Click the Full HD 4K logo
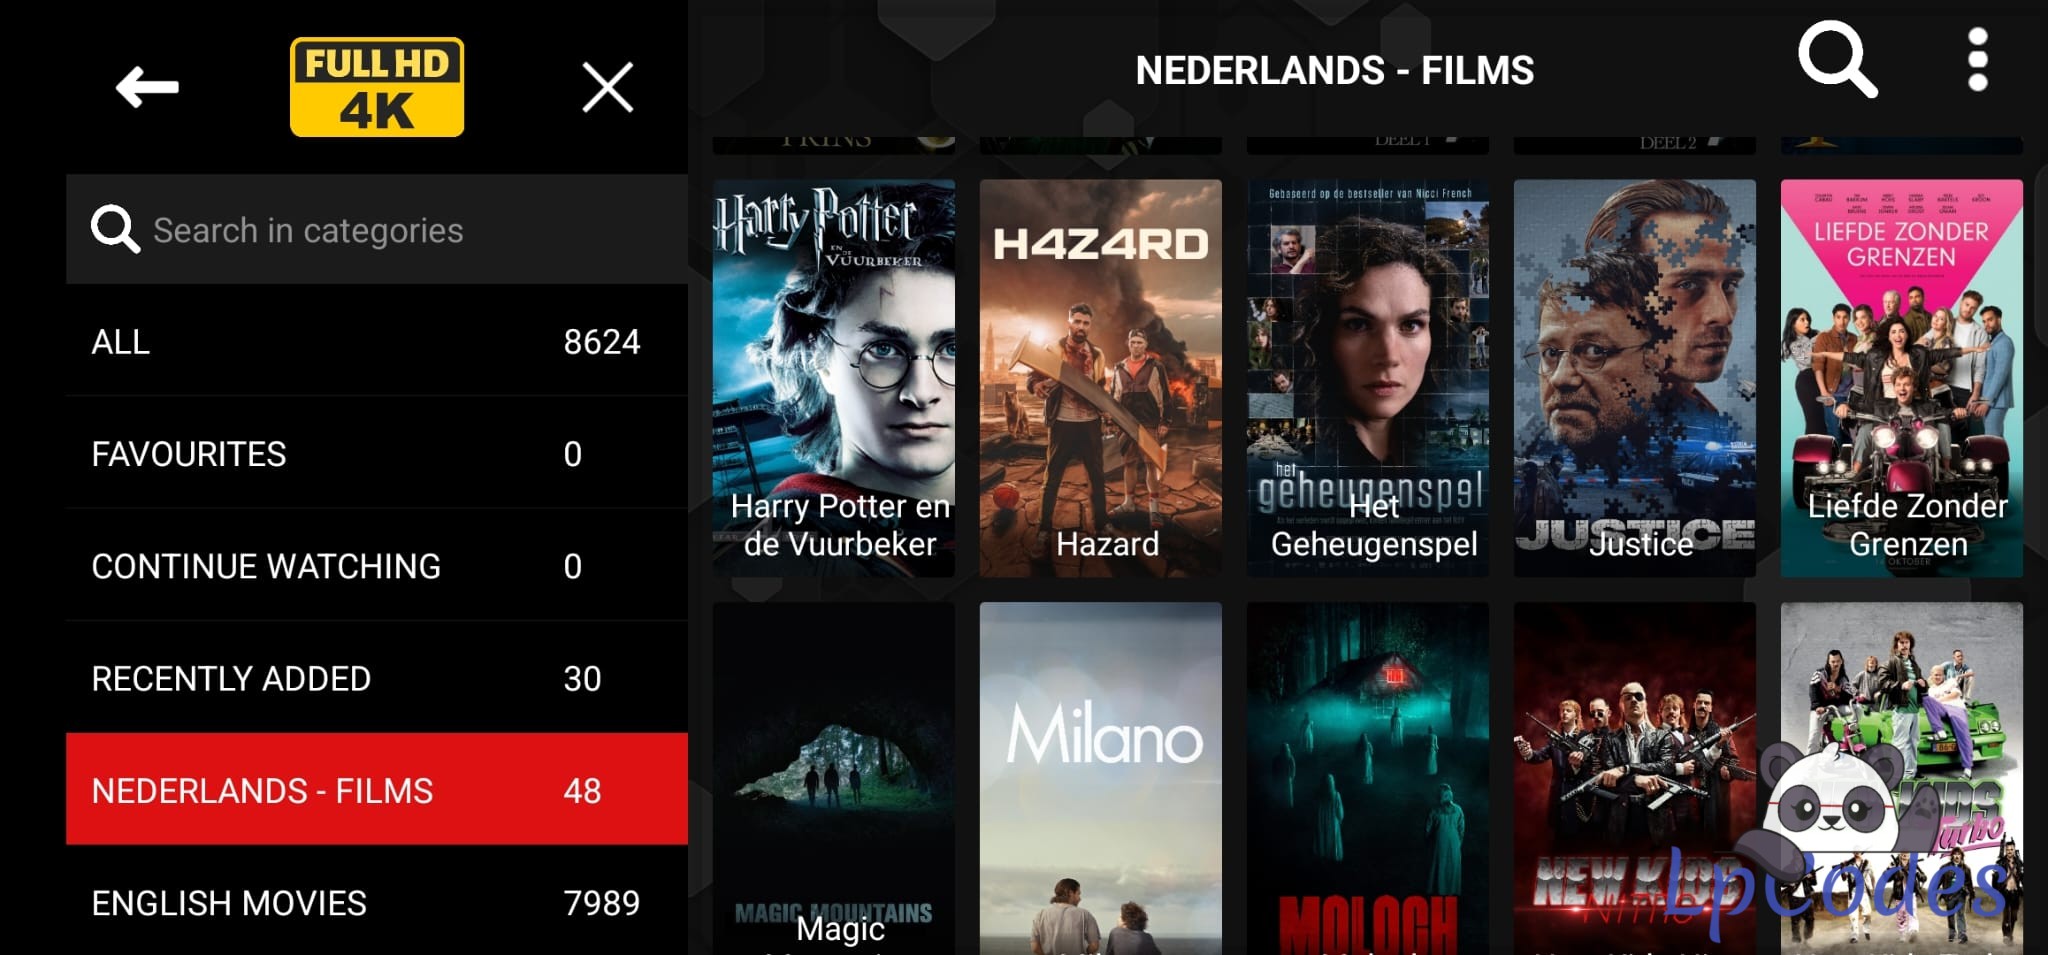The width and height of the screenshot is (2048, 955). (377, 87)
